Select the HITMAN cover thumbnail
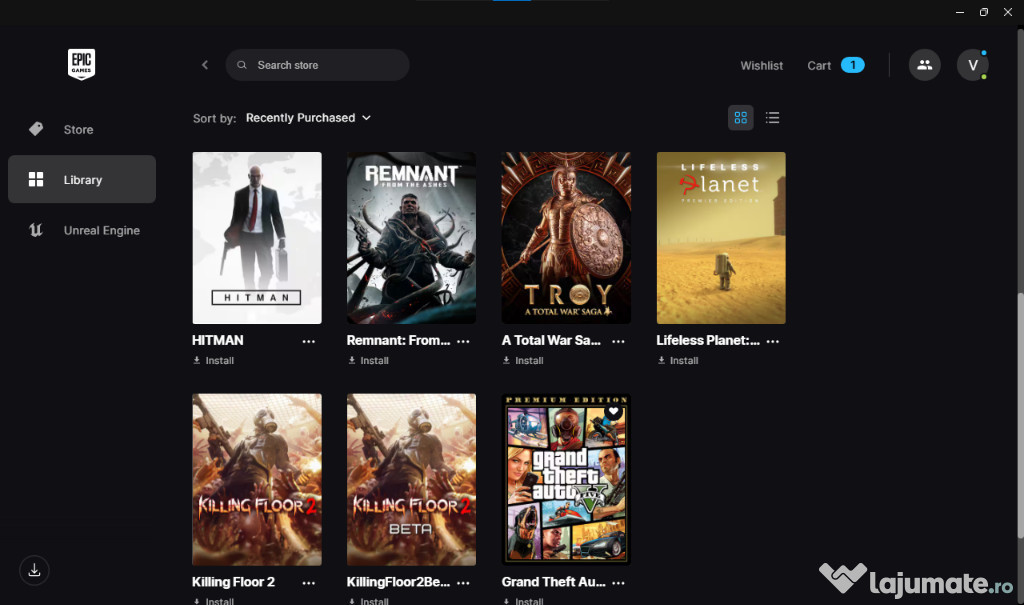 (x=257, y=238)
